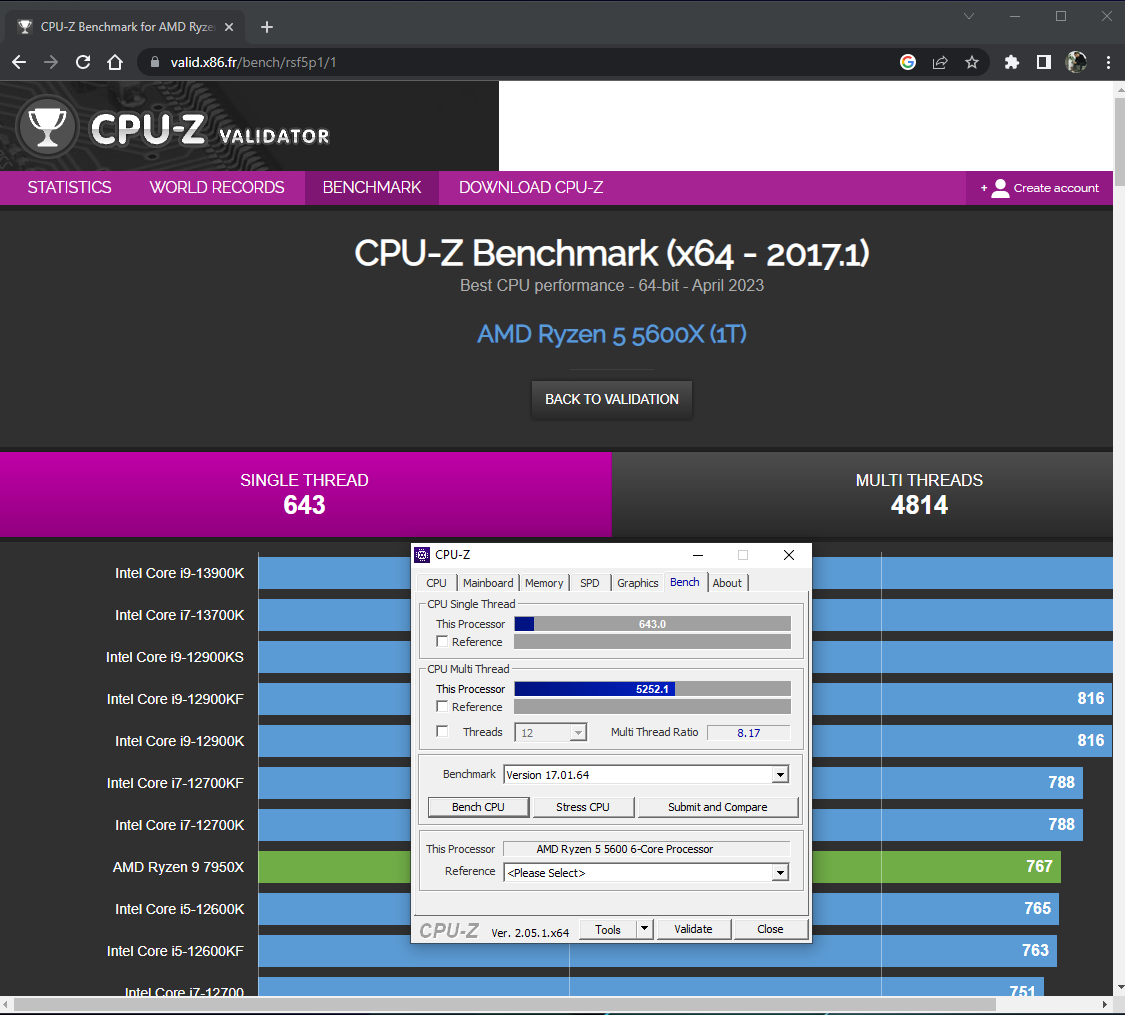
Task: Click the BACK TO VALIDATION button
Action: tap(612, 400)
